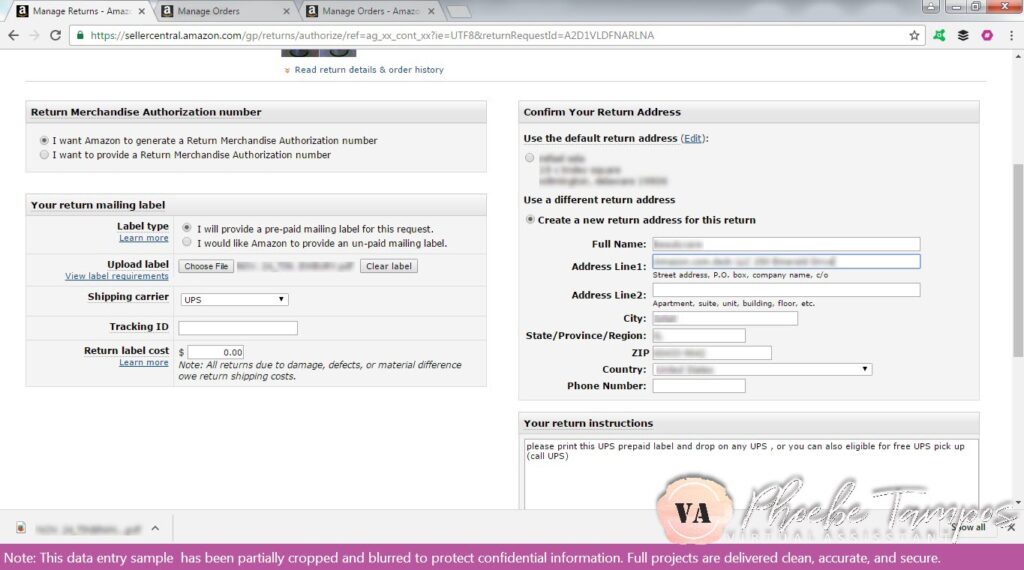Select provide own RMA number option
1024x570 pixels.
44,155
